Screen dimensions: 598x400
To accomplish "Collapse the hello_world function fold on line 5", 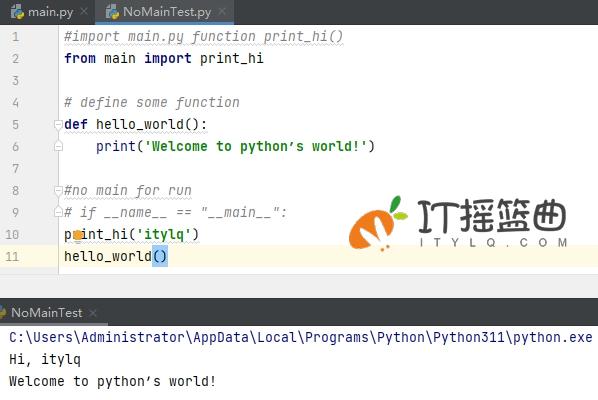I will point(58,125).
